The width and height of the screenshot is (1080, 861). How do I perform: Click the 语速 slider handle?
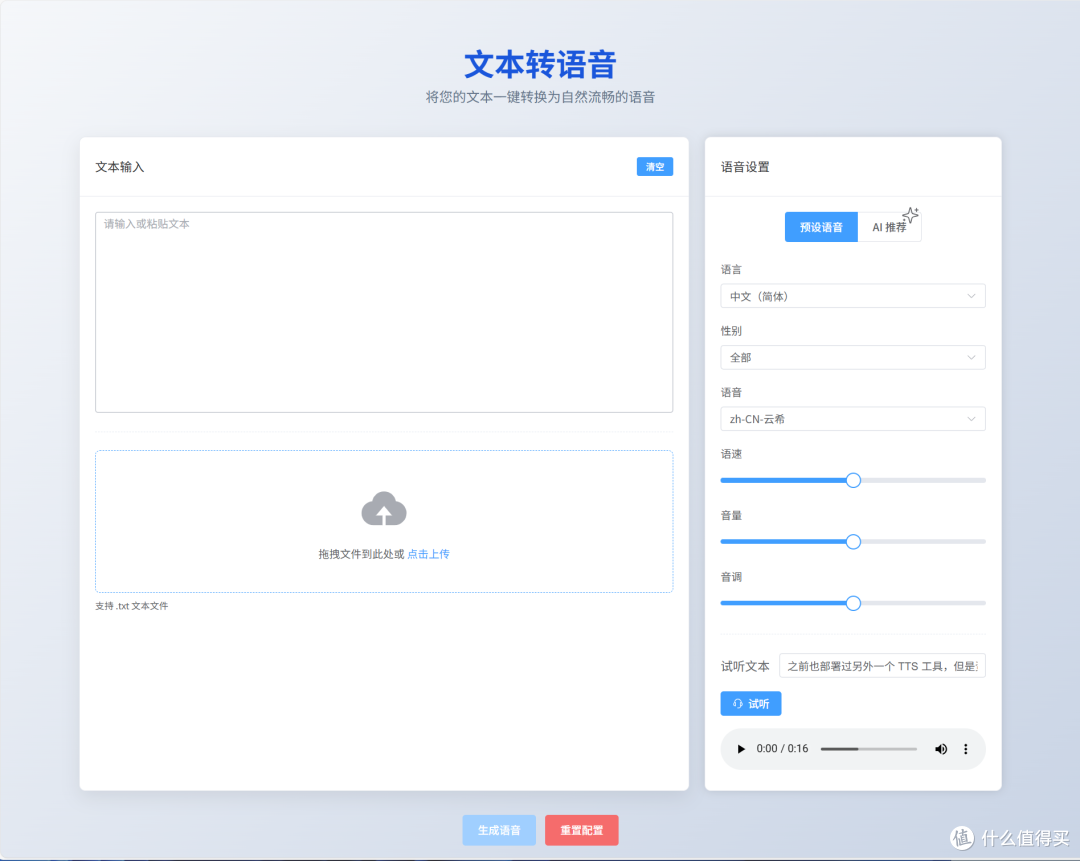(853, 480)
